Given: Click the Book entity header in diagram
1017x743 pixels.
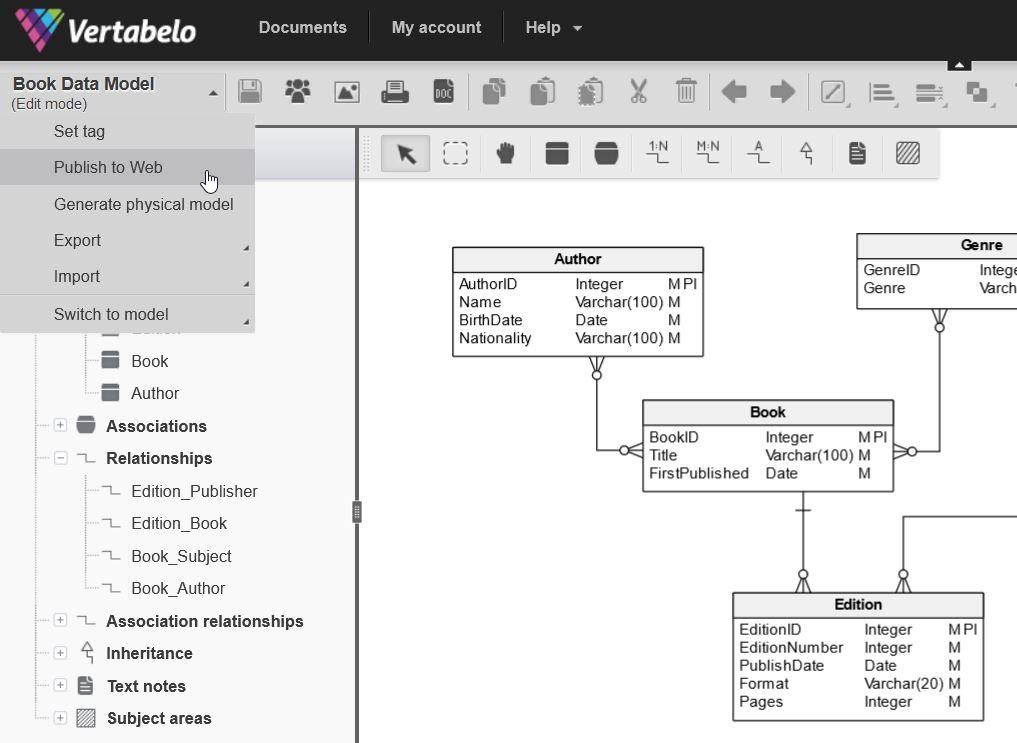Looking at the screenshot, I should tap(767, 412).
